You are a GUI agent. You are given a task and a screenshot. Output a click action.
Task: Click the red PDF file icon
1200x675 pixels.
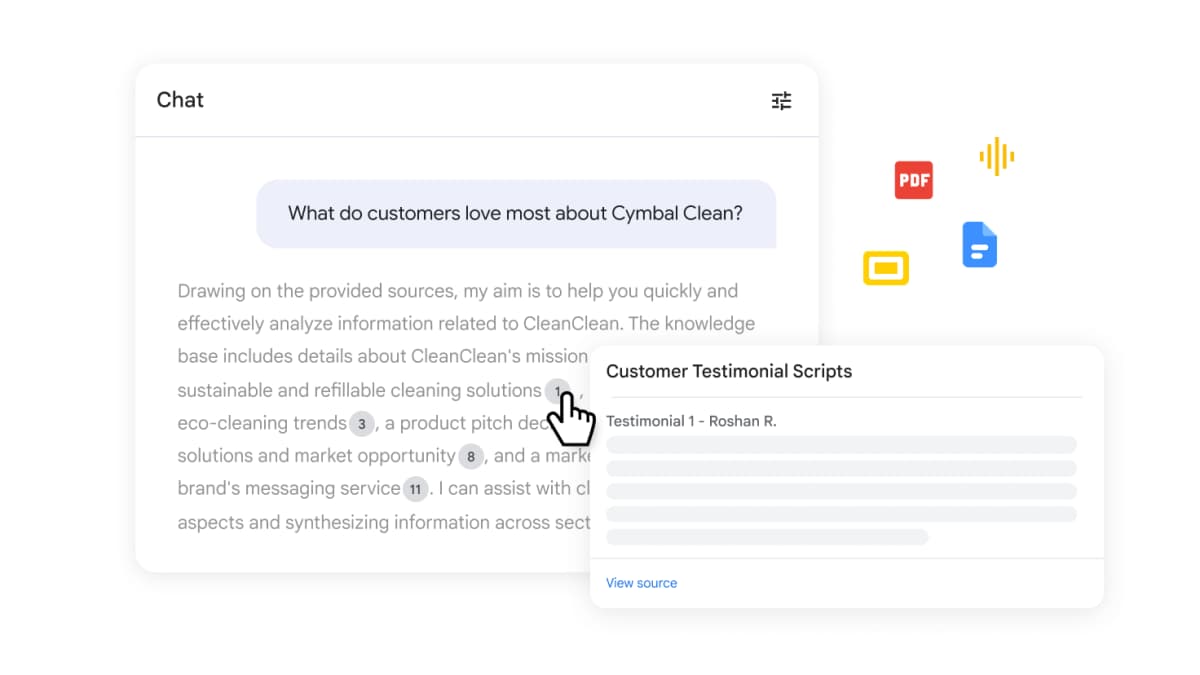coord(914,180)
